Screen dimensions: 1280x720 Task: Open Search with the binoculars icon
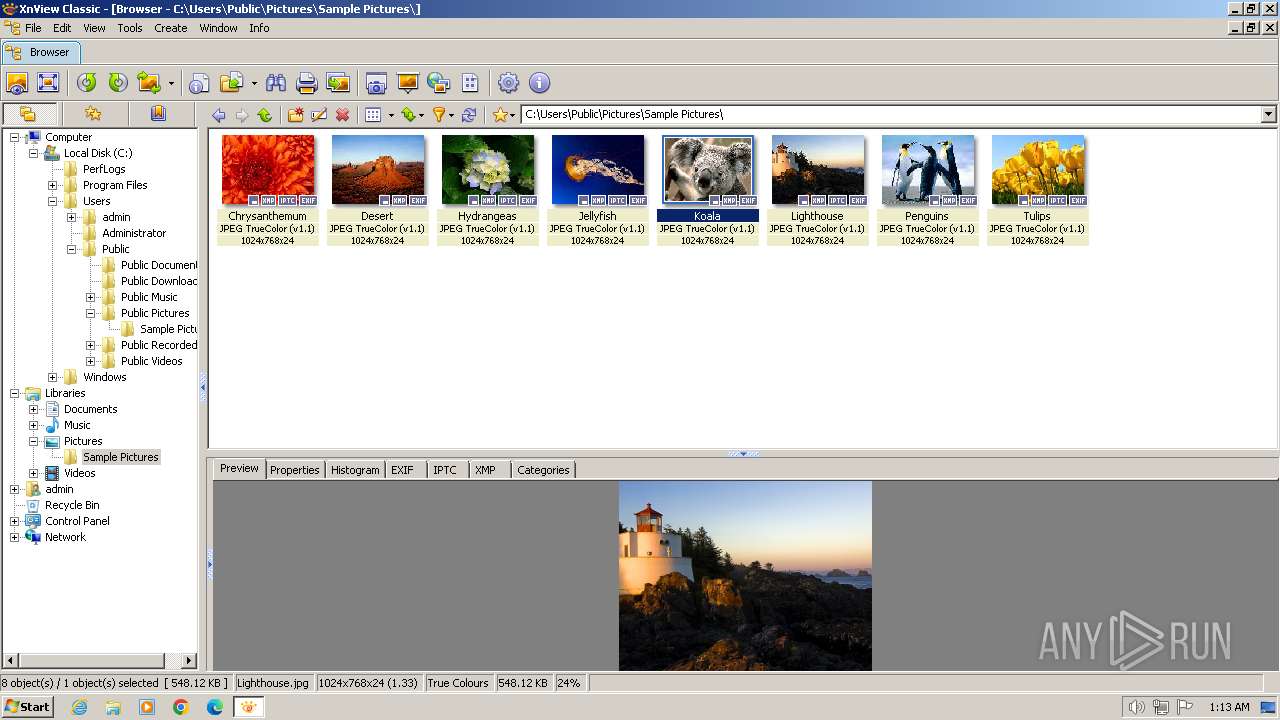coord(276,83)
